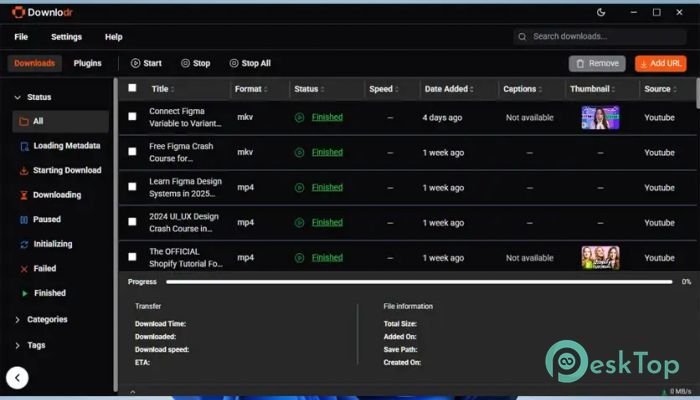
Task: Sort by Format column arrows
Action: [x=266, y=89]
